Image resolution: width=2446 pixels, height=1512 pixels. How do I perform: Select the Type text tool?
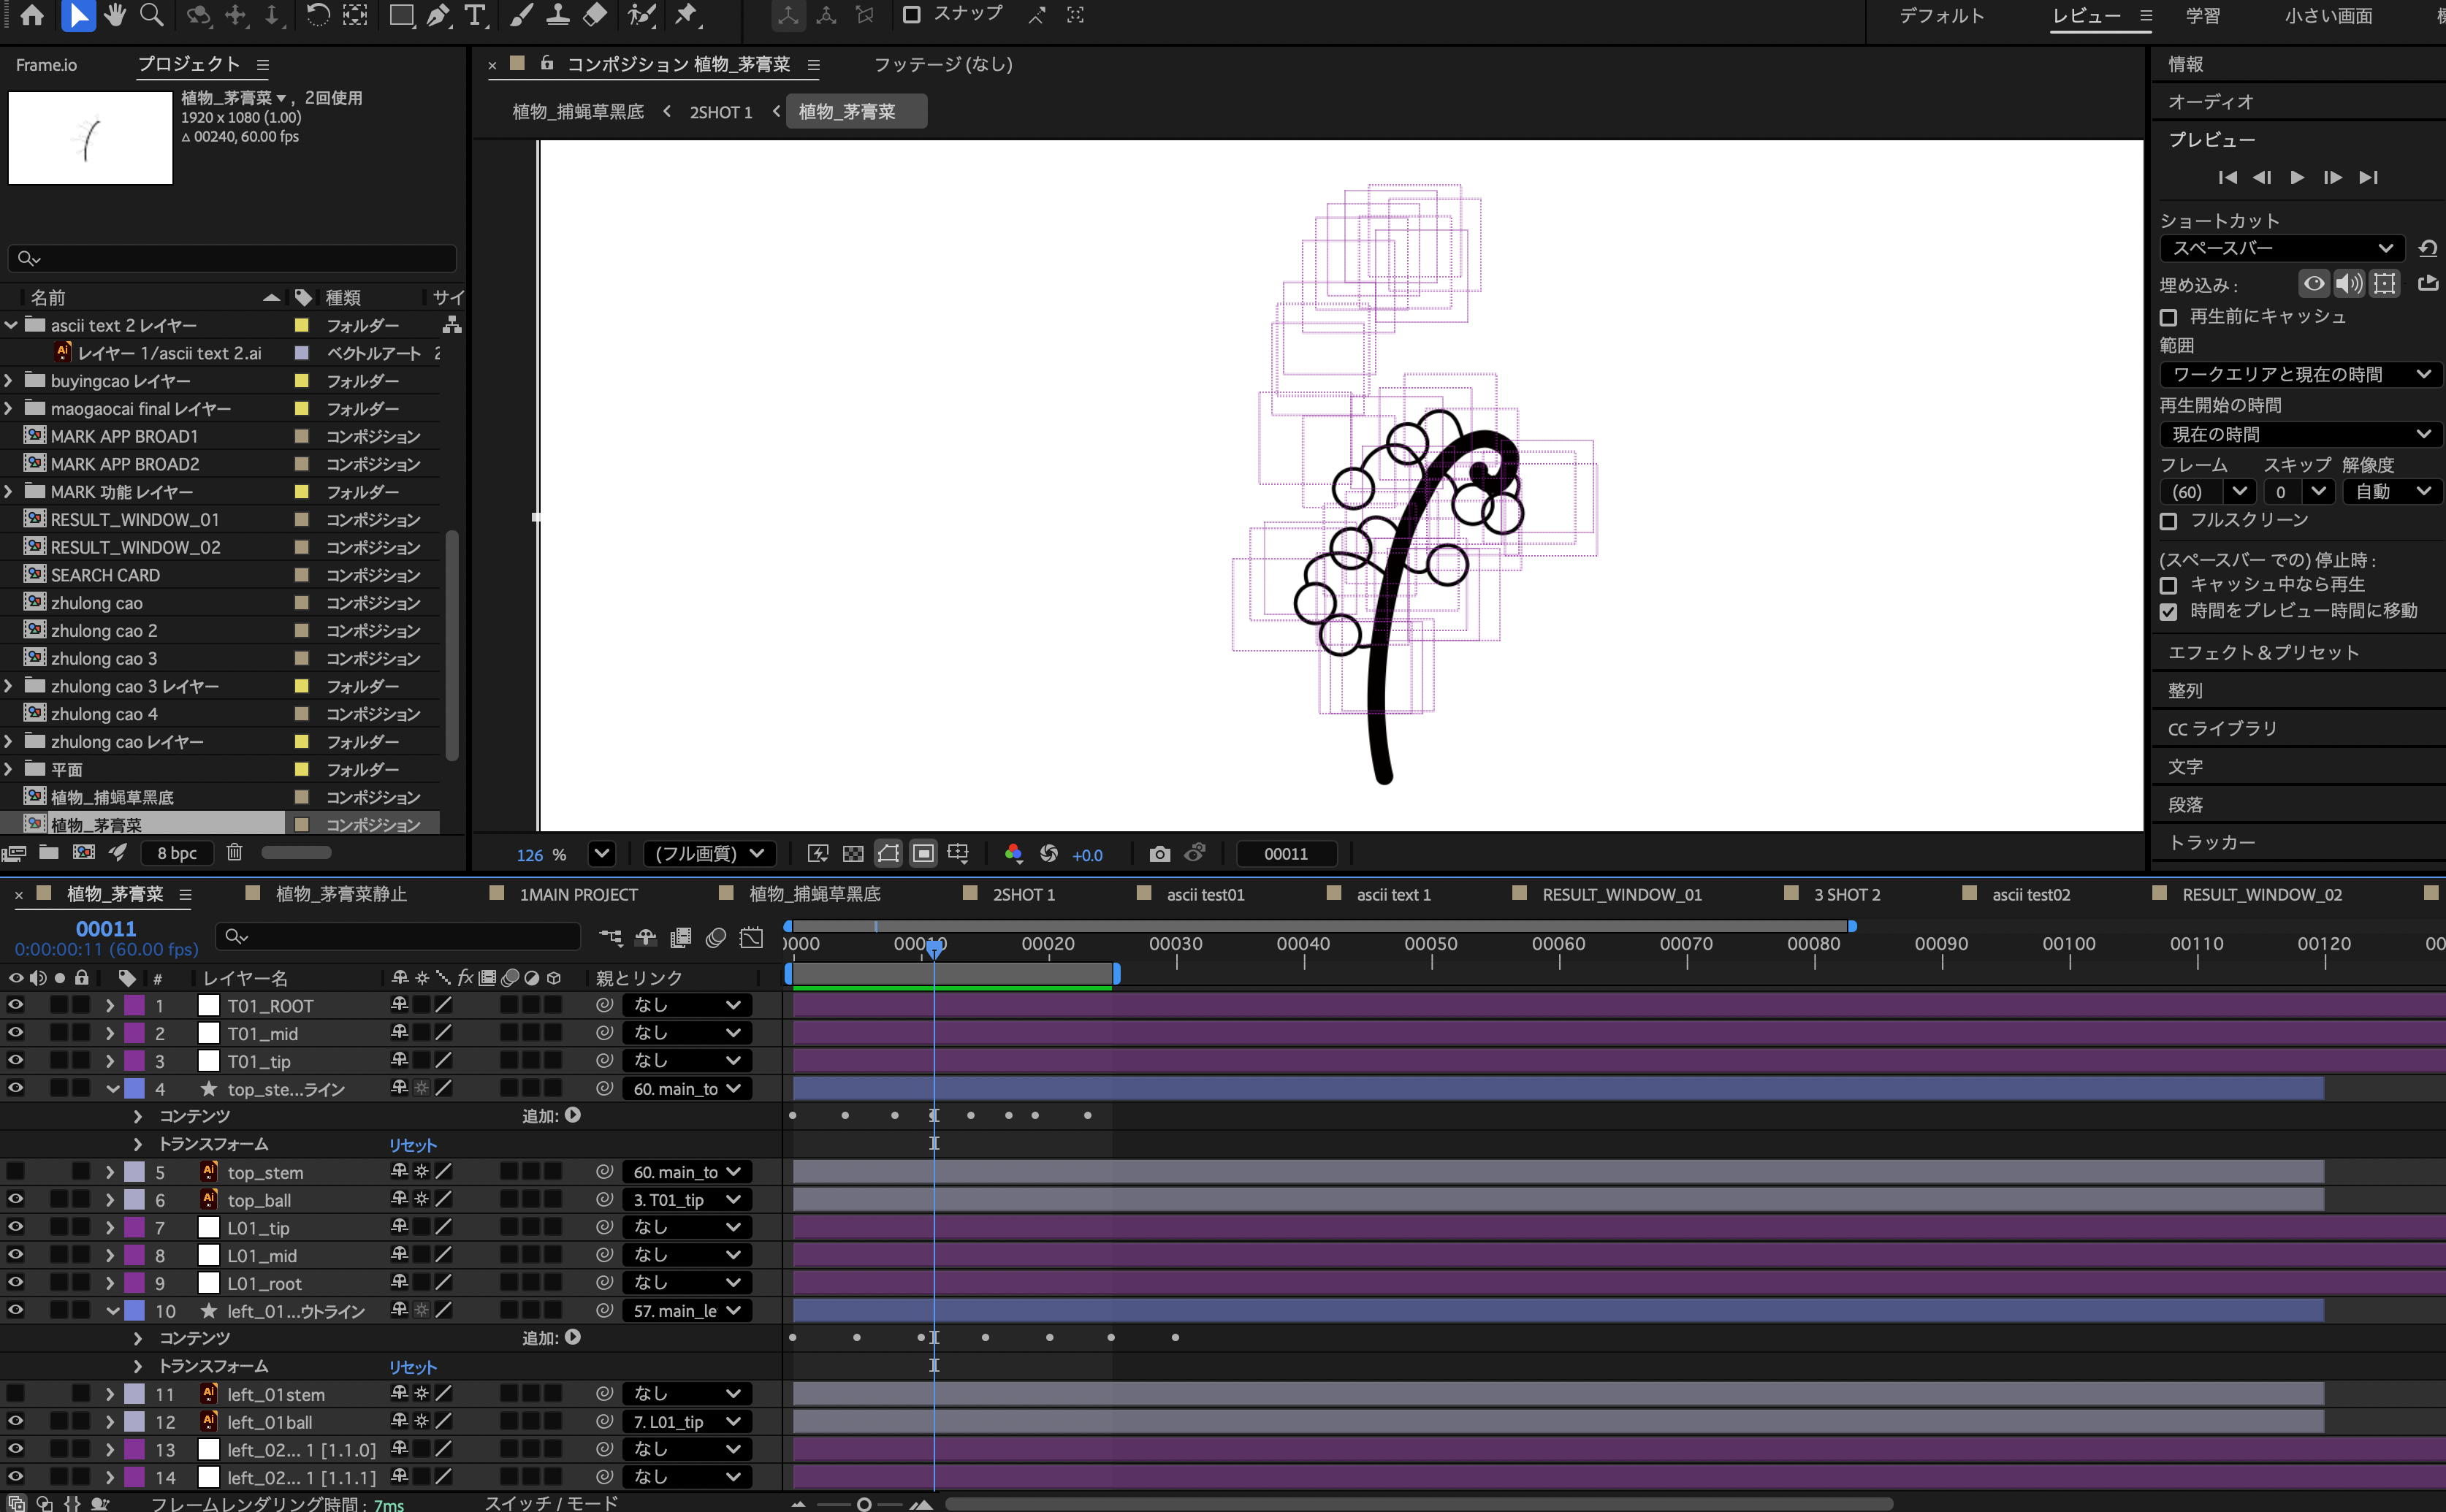476,15
